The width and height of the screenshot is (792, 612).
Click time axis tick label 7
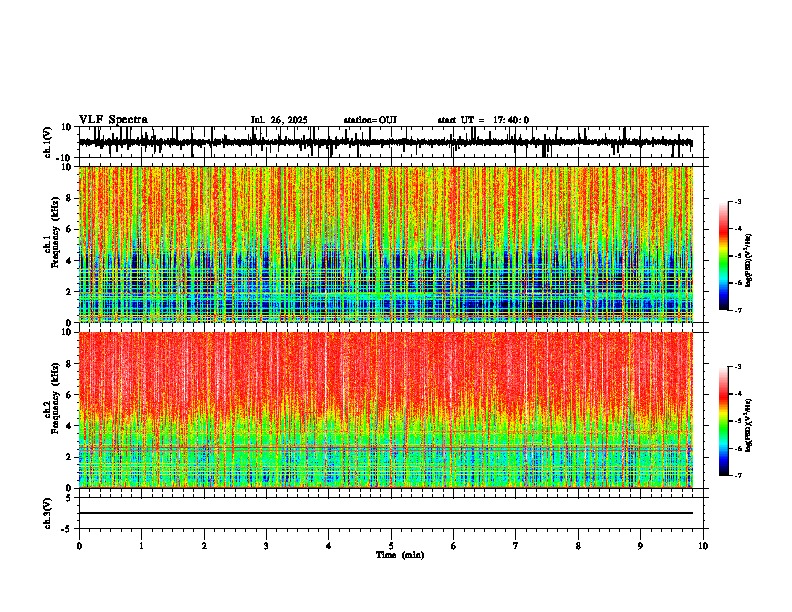(516, 546)
